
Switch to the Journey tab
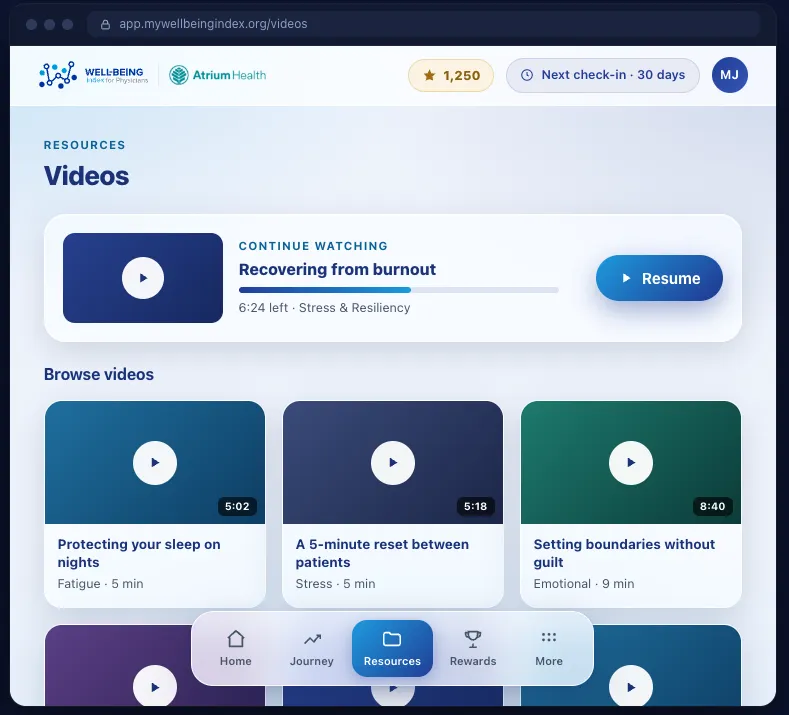(x=311, y=649)
